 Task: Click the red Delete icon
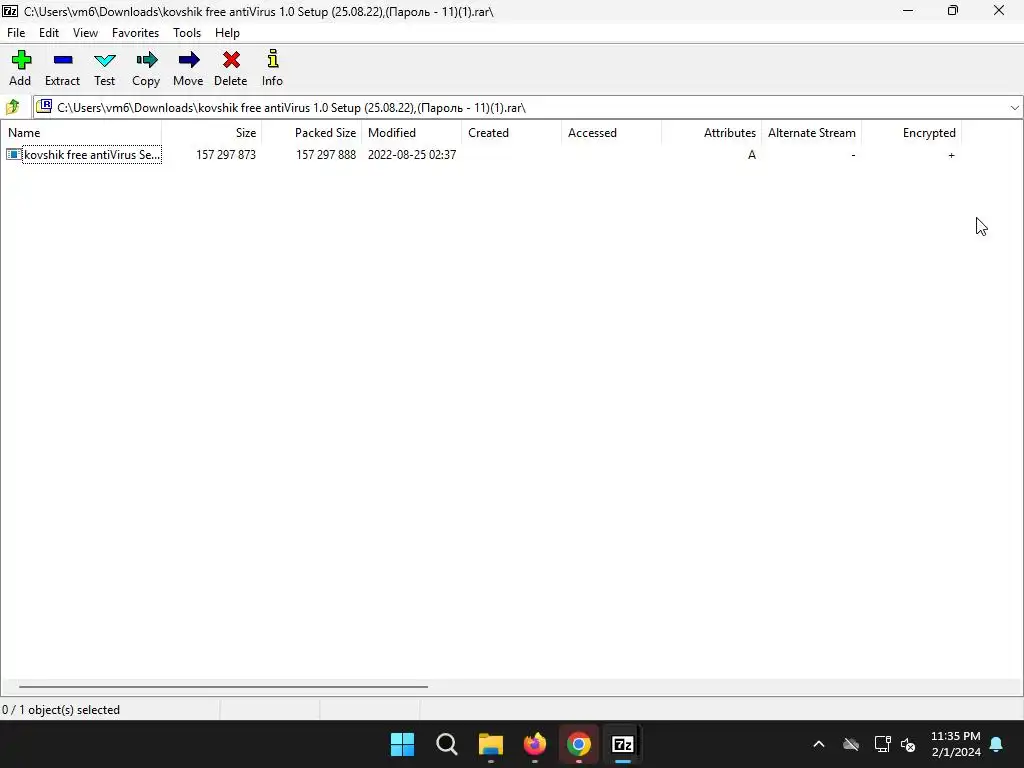(x=231, y=60)
